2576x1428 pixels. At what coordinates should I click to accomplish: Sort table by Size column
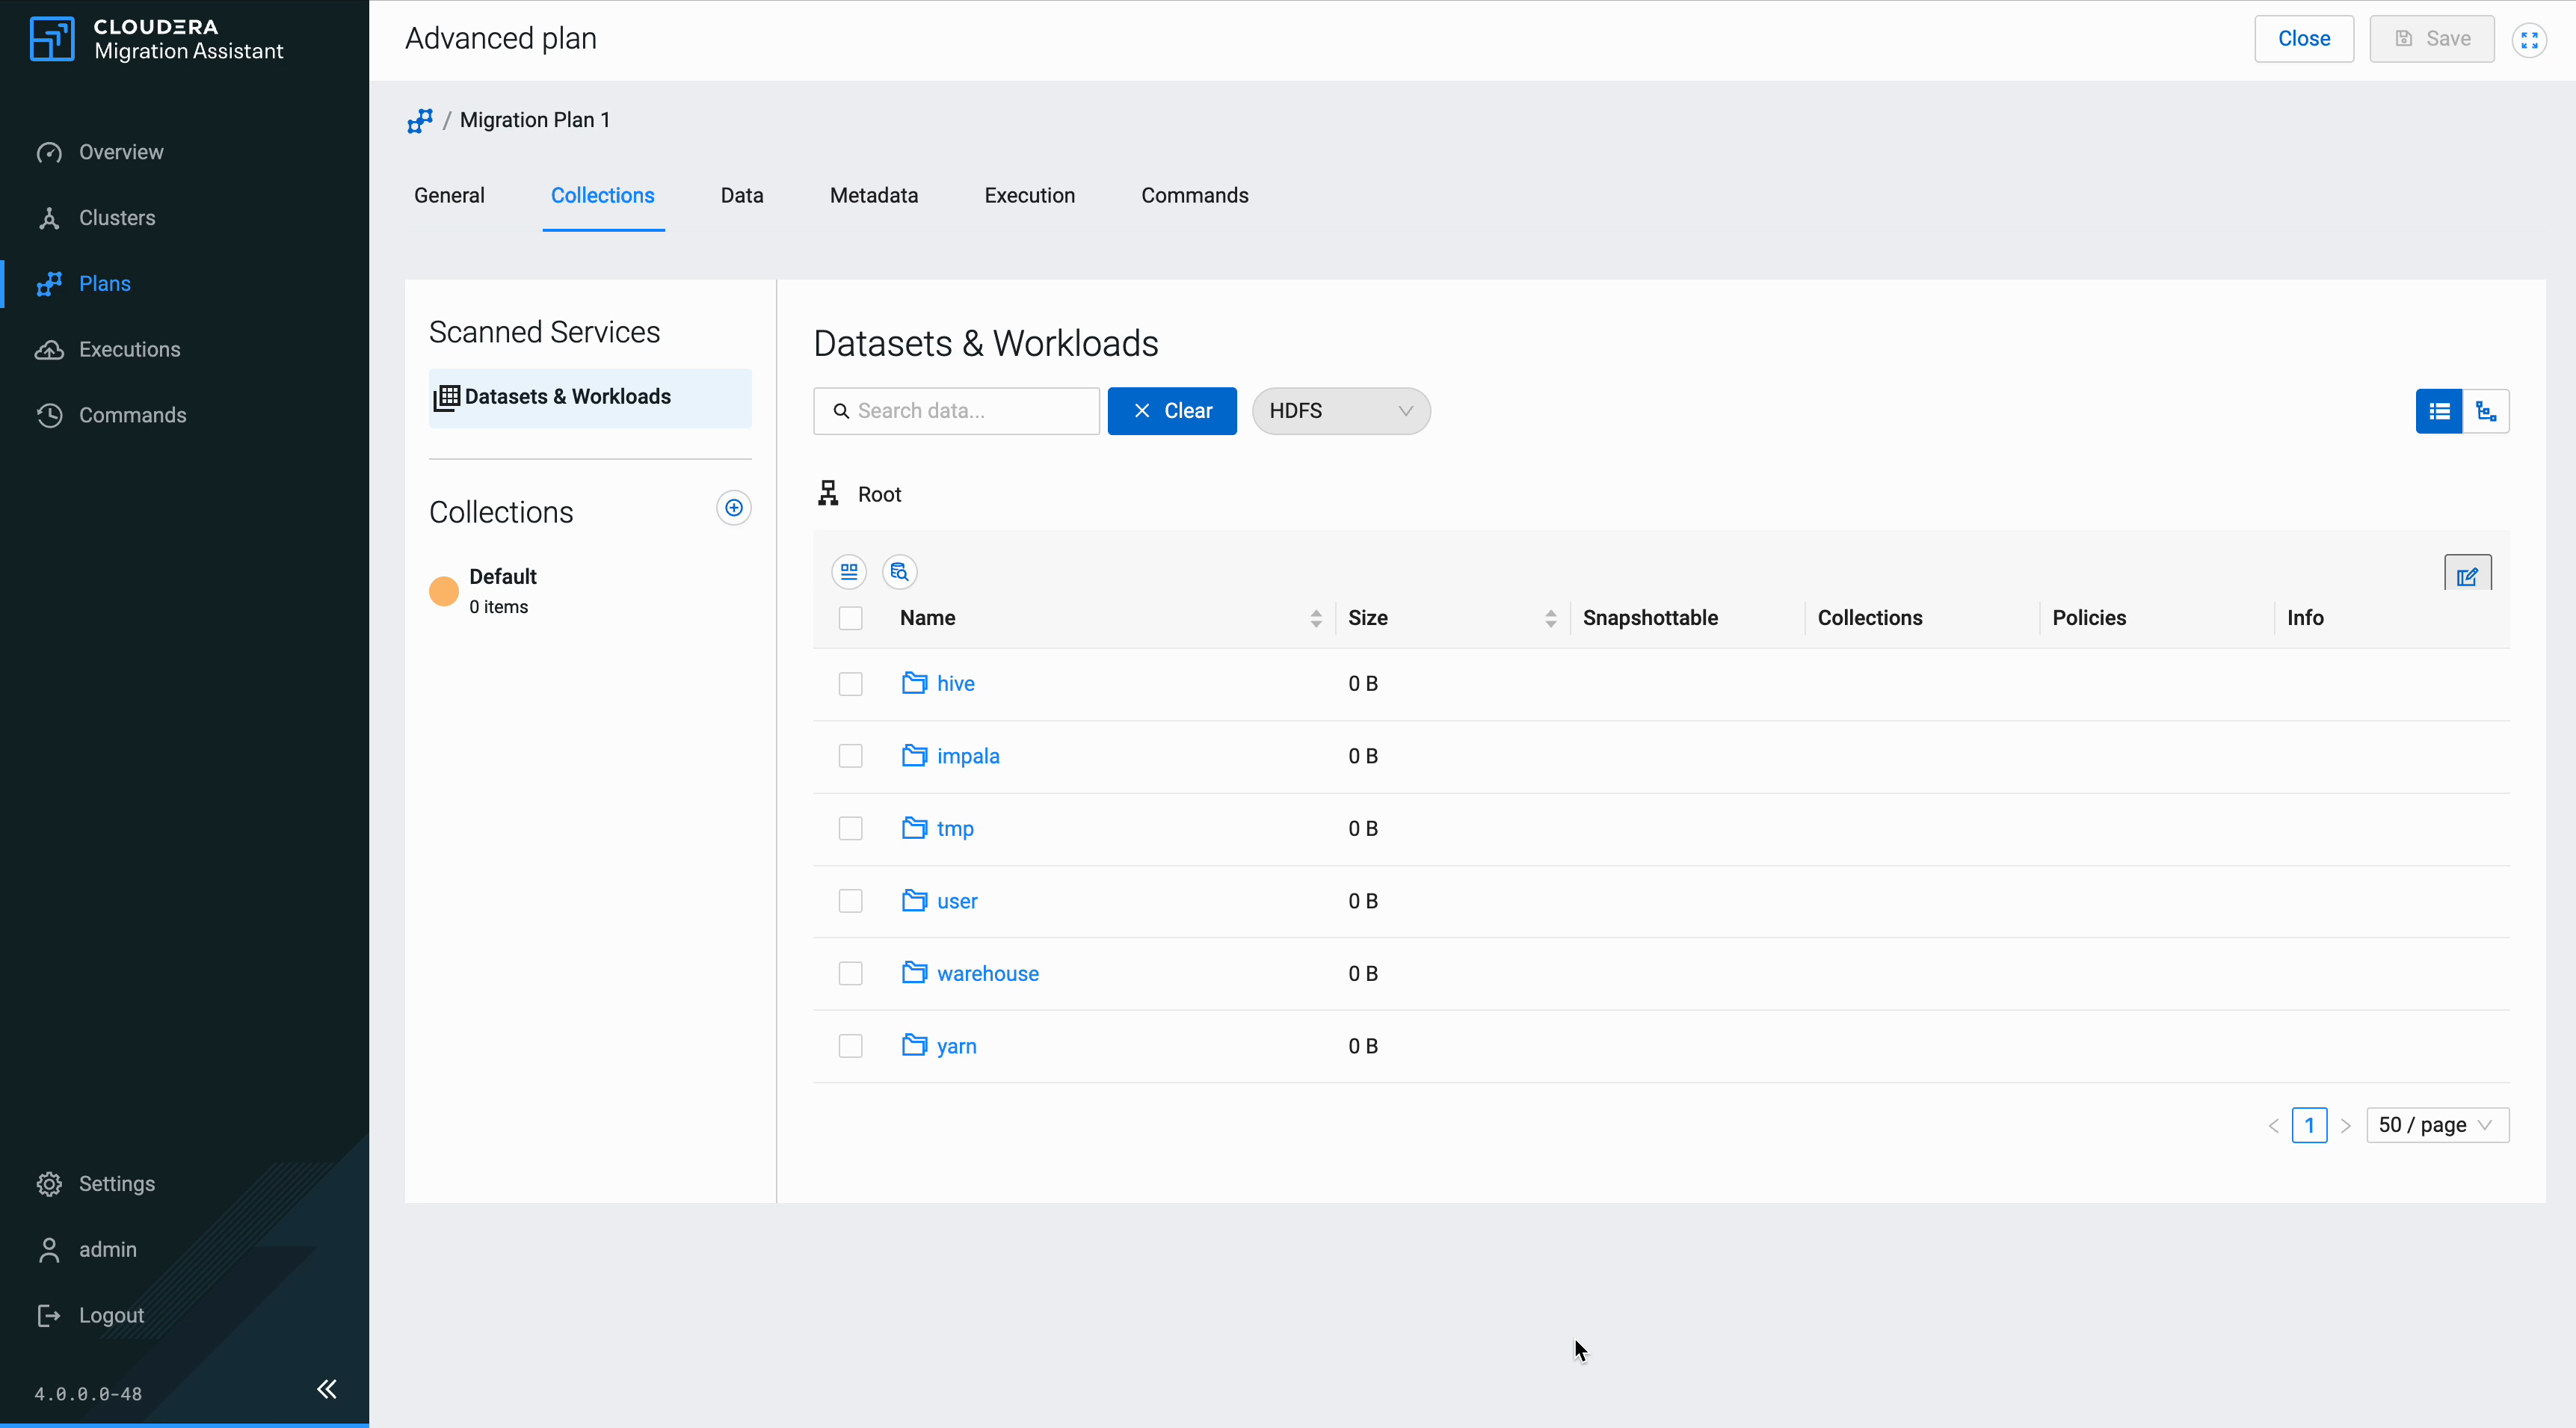[1551, 619]
